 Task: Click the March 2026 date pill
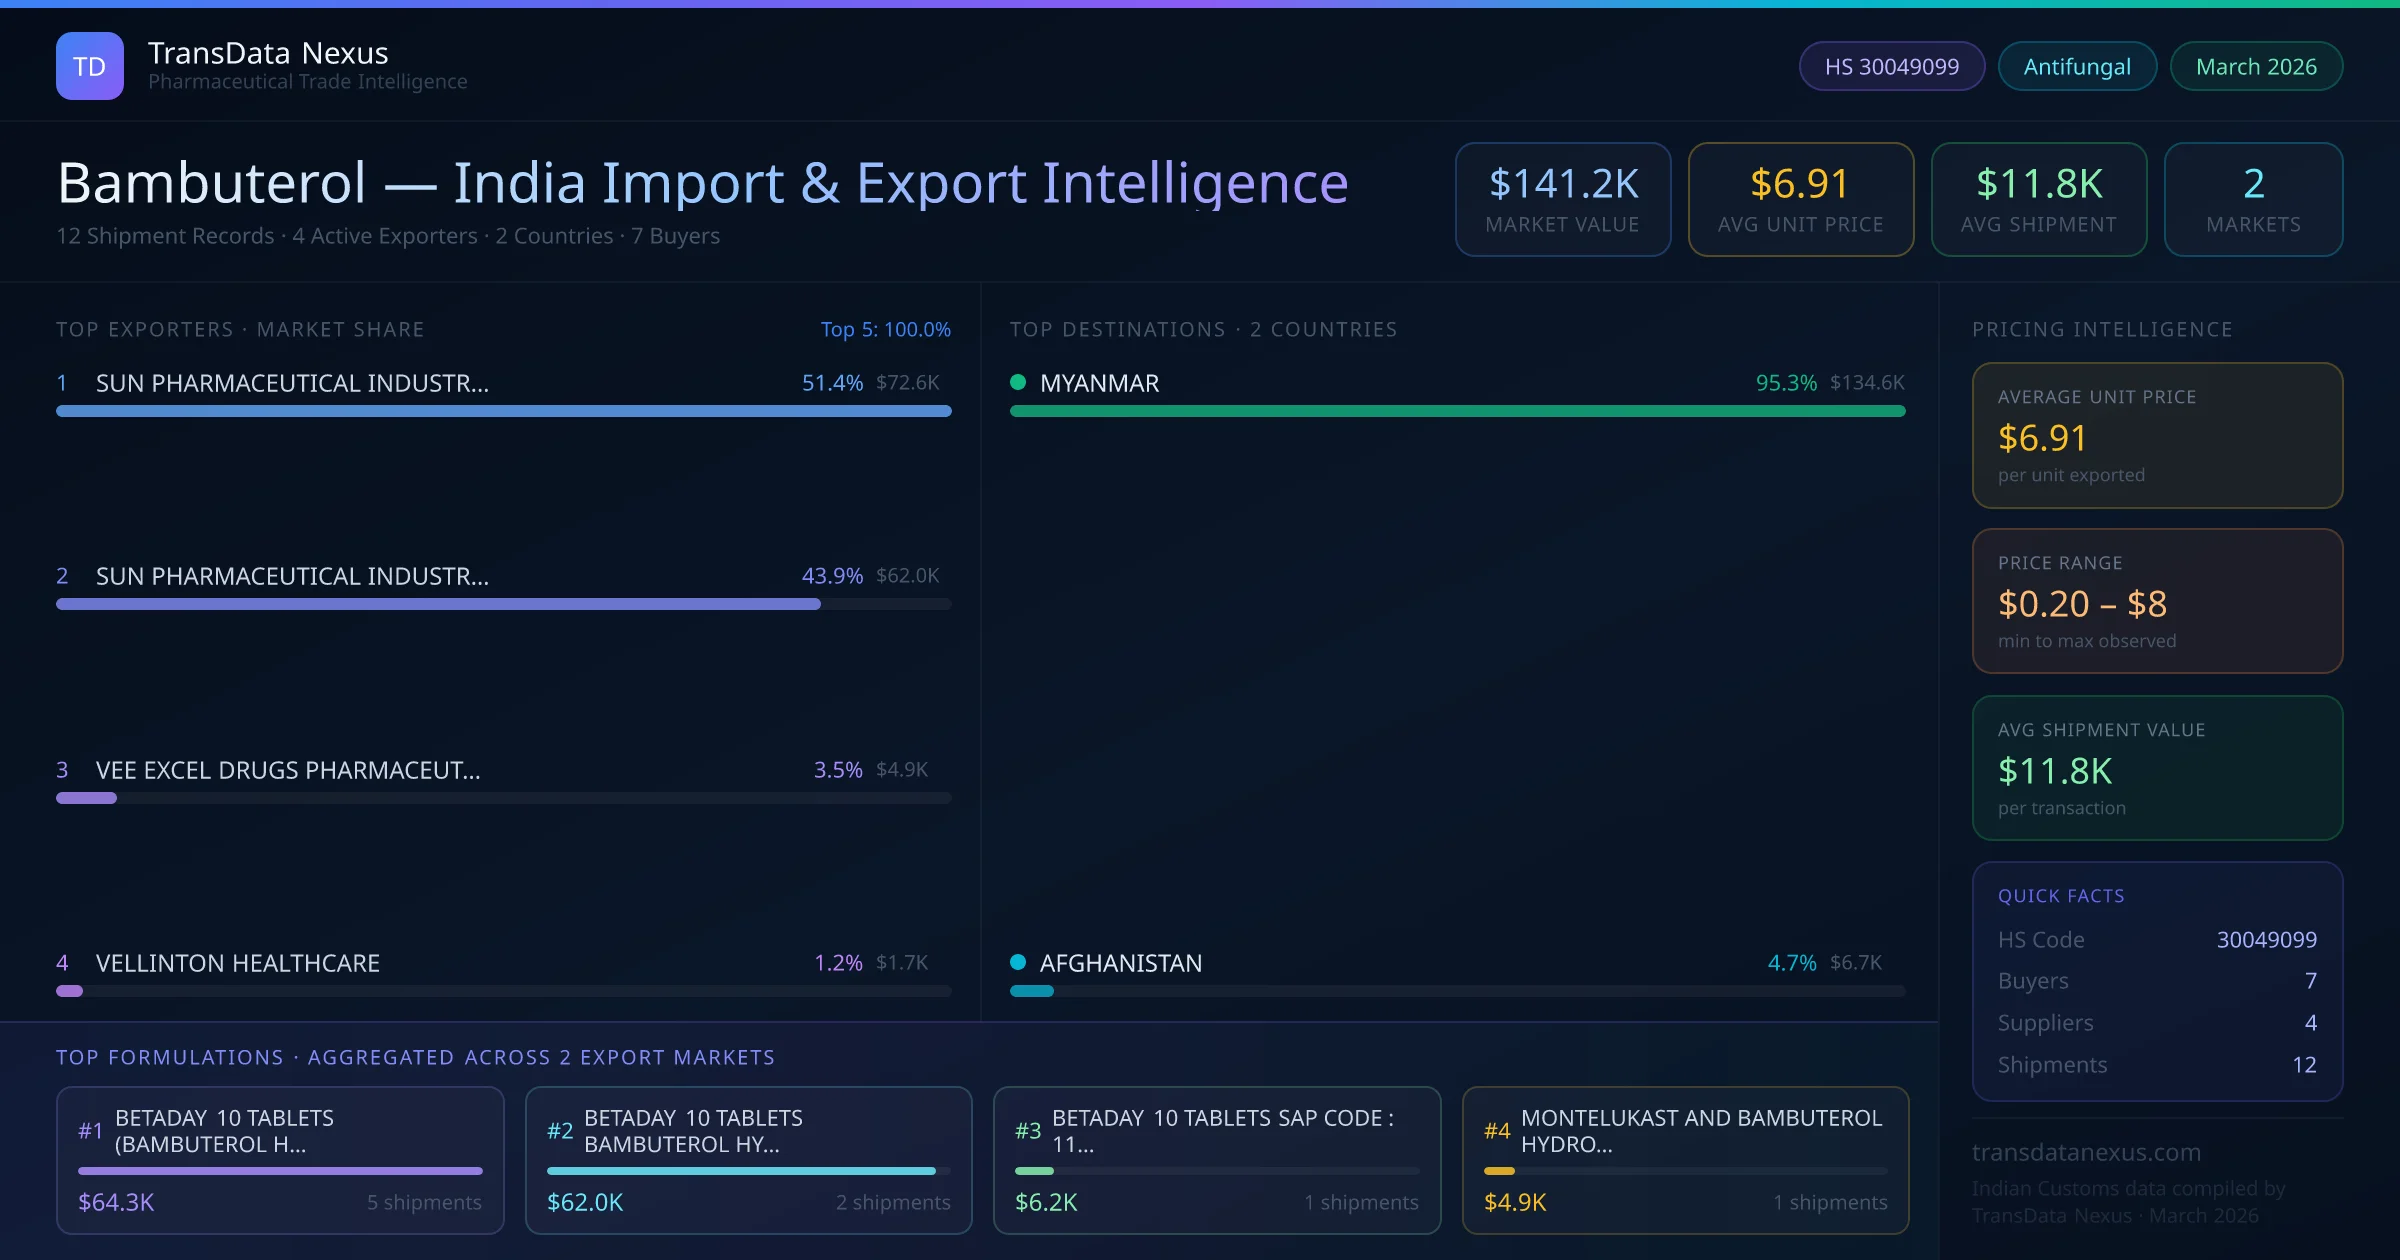[x=2255, y=66]
